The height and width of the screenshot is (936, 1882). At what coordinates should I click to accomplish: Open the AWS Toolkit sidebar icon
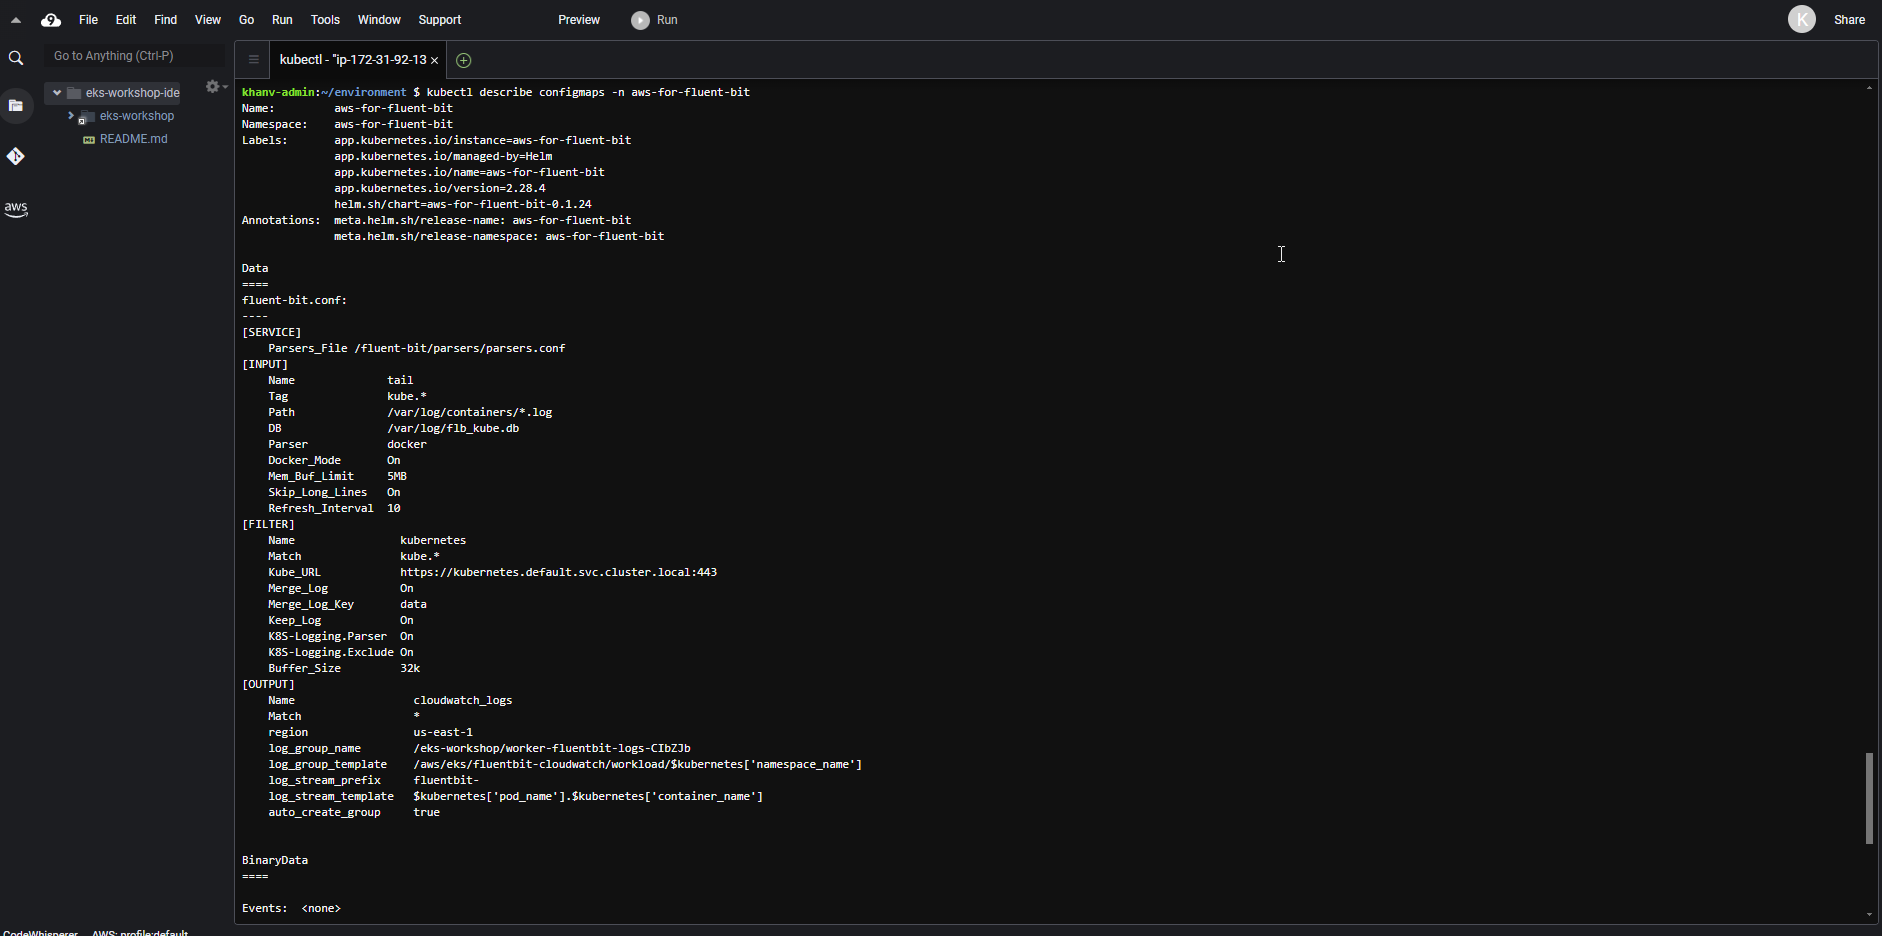(16, 209)
